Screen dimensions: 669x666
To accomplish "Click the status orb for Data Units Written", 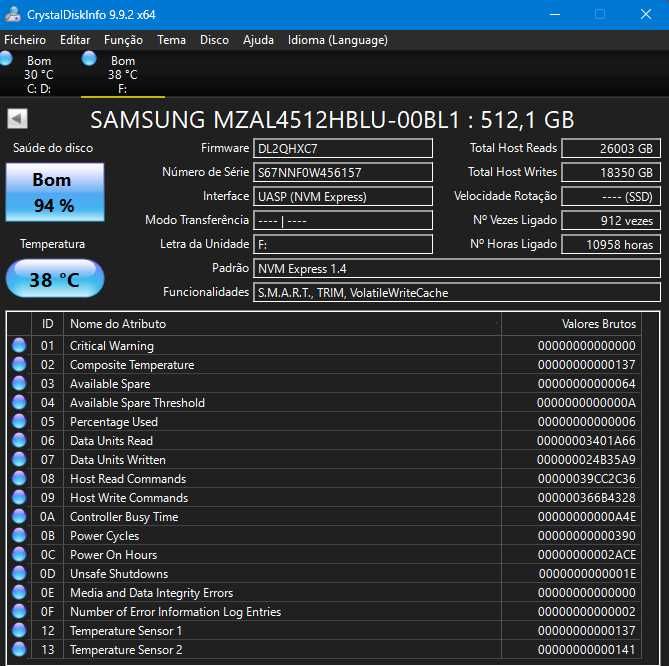I will pyautogui.click(x=19, y=460).
